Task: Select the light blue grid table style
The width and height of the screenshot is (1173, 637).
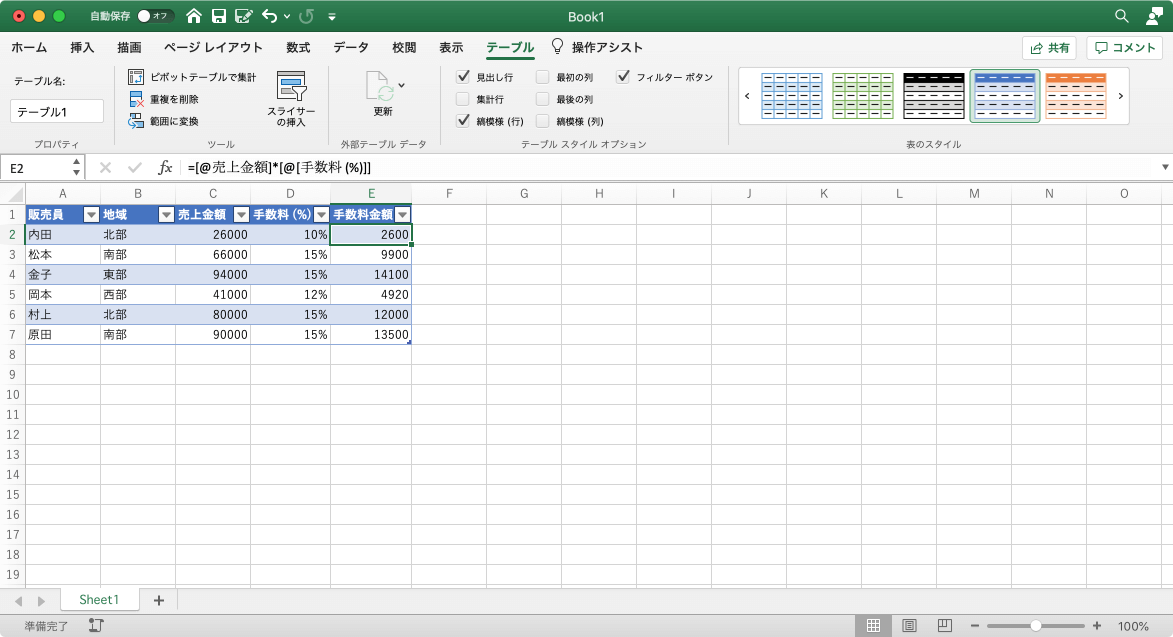Action: pyautogui.click(x=791, y=96)
